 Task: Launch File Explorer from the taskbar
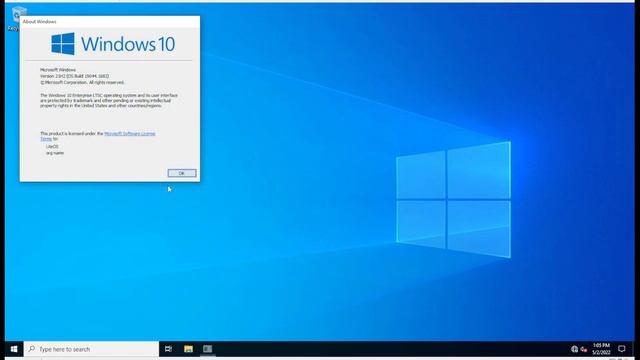click(188, 349)
